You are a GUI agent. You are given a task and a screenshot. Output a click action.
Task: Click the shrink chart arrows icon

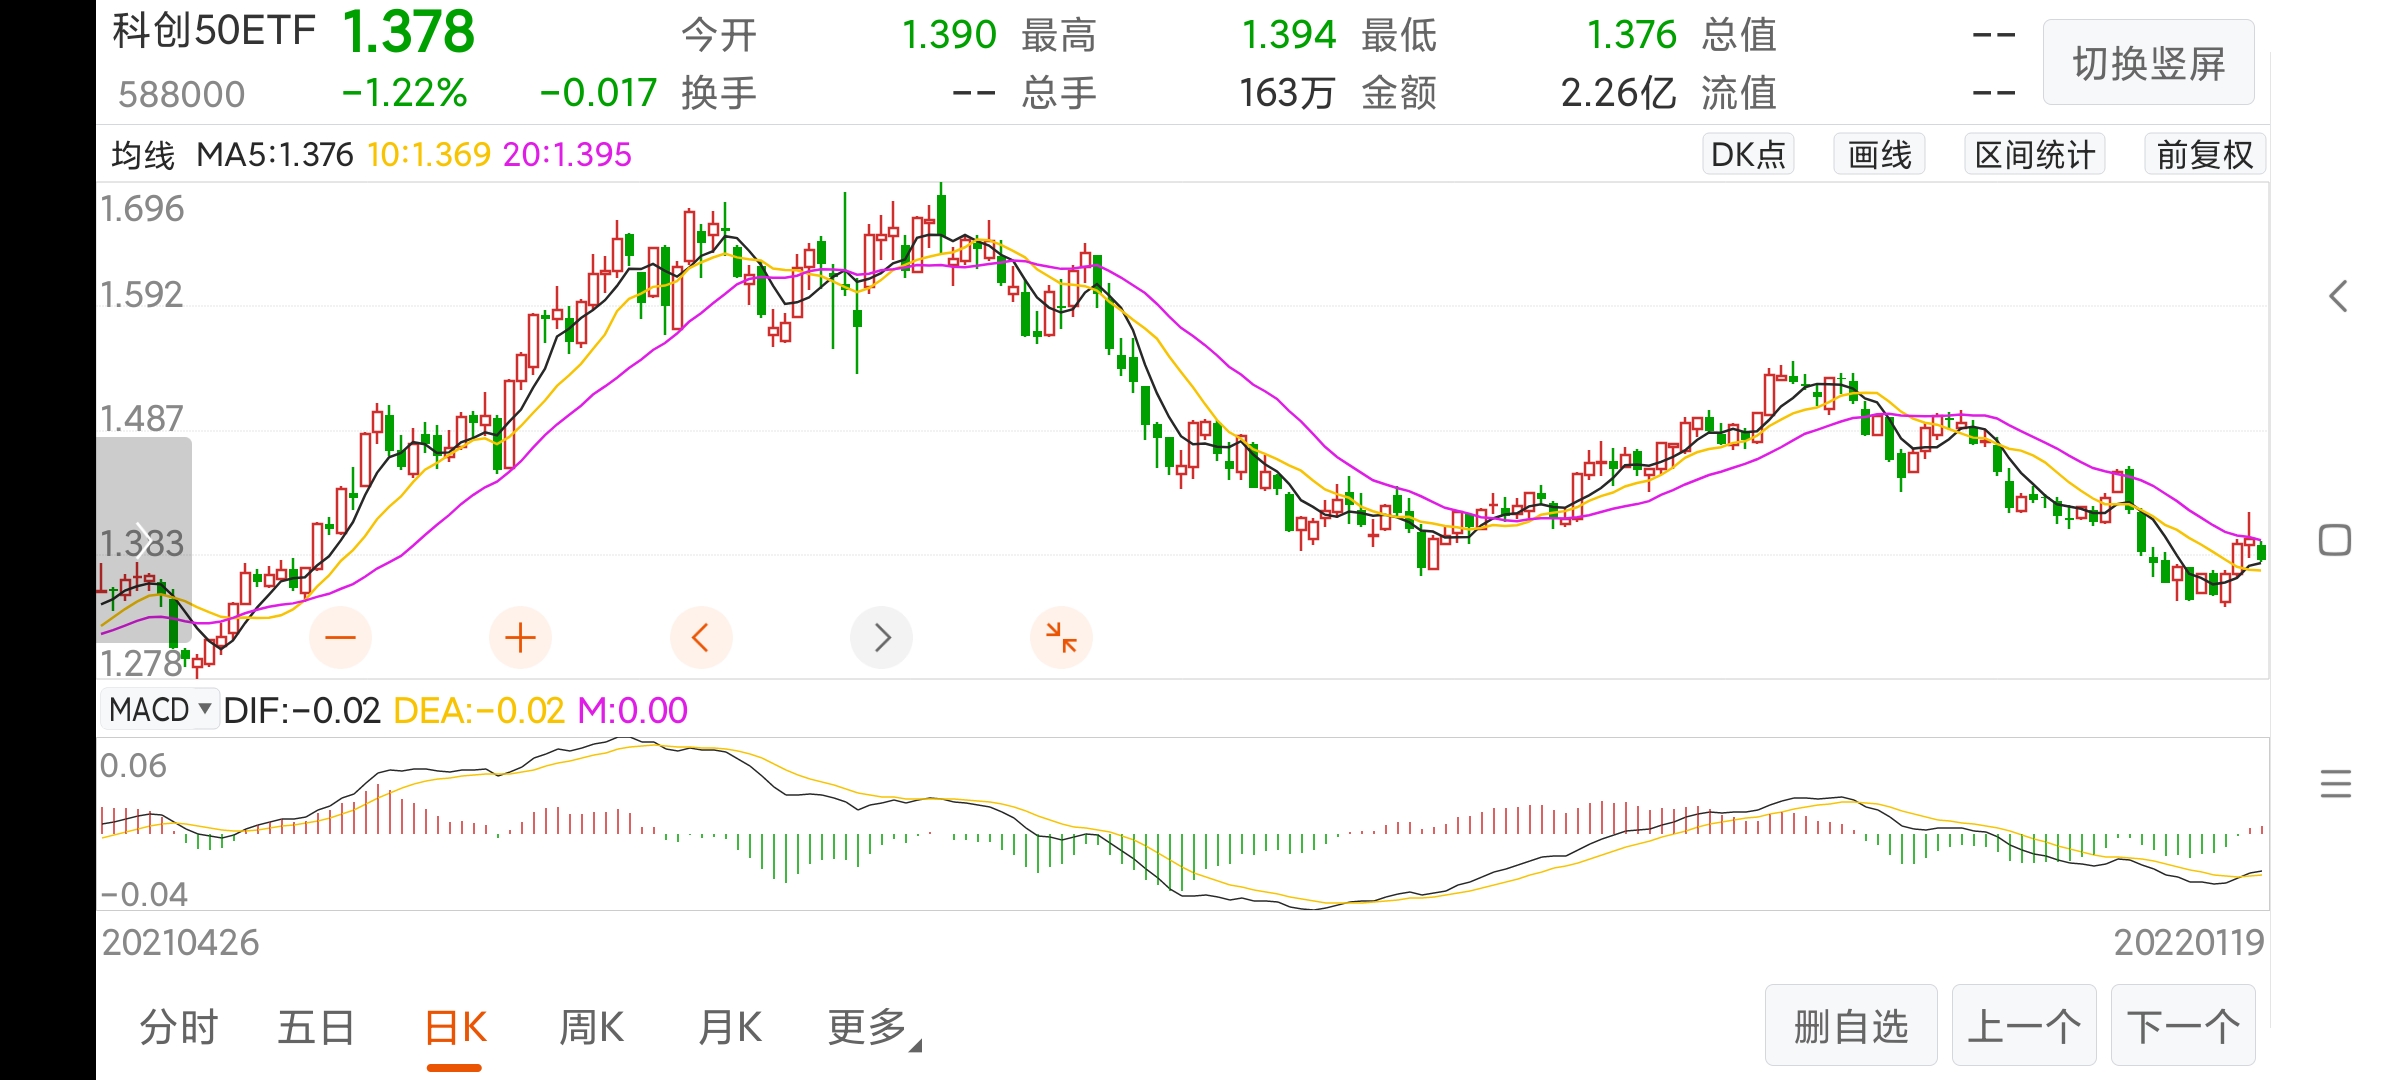tap(1060, 637)
